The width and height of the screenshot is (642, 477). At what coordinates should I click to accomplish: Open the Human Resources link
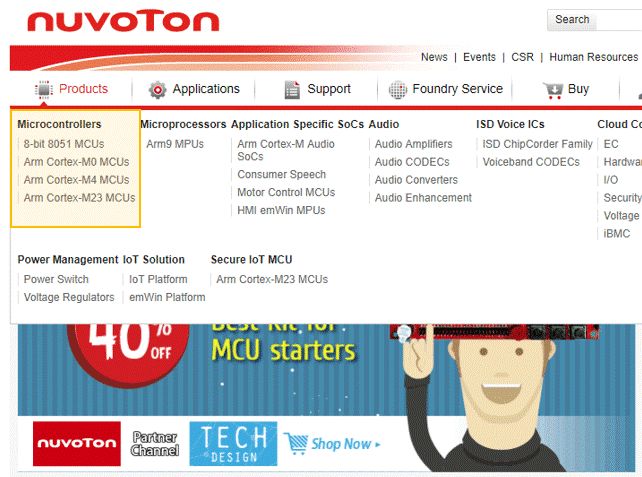point(593,57)
